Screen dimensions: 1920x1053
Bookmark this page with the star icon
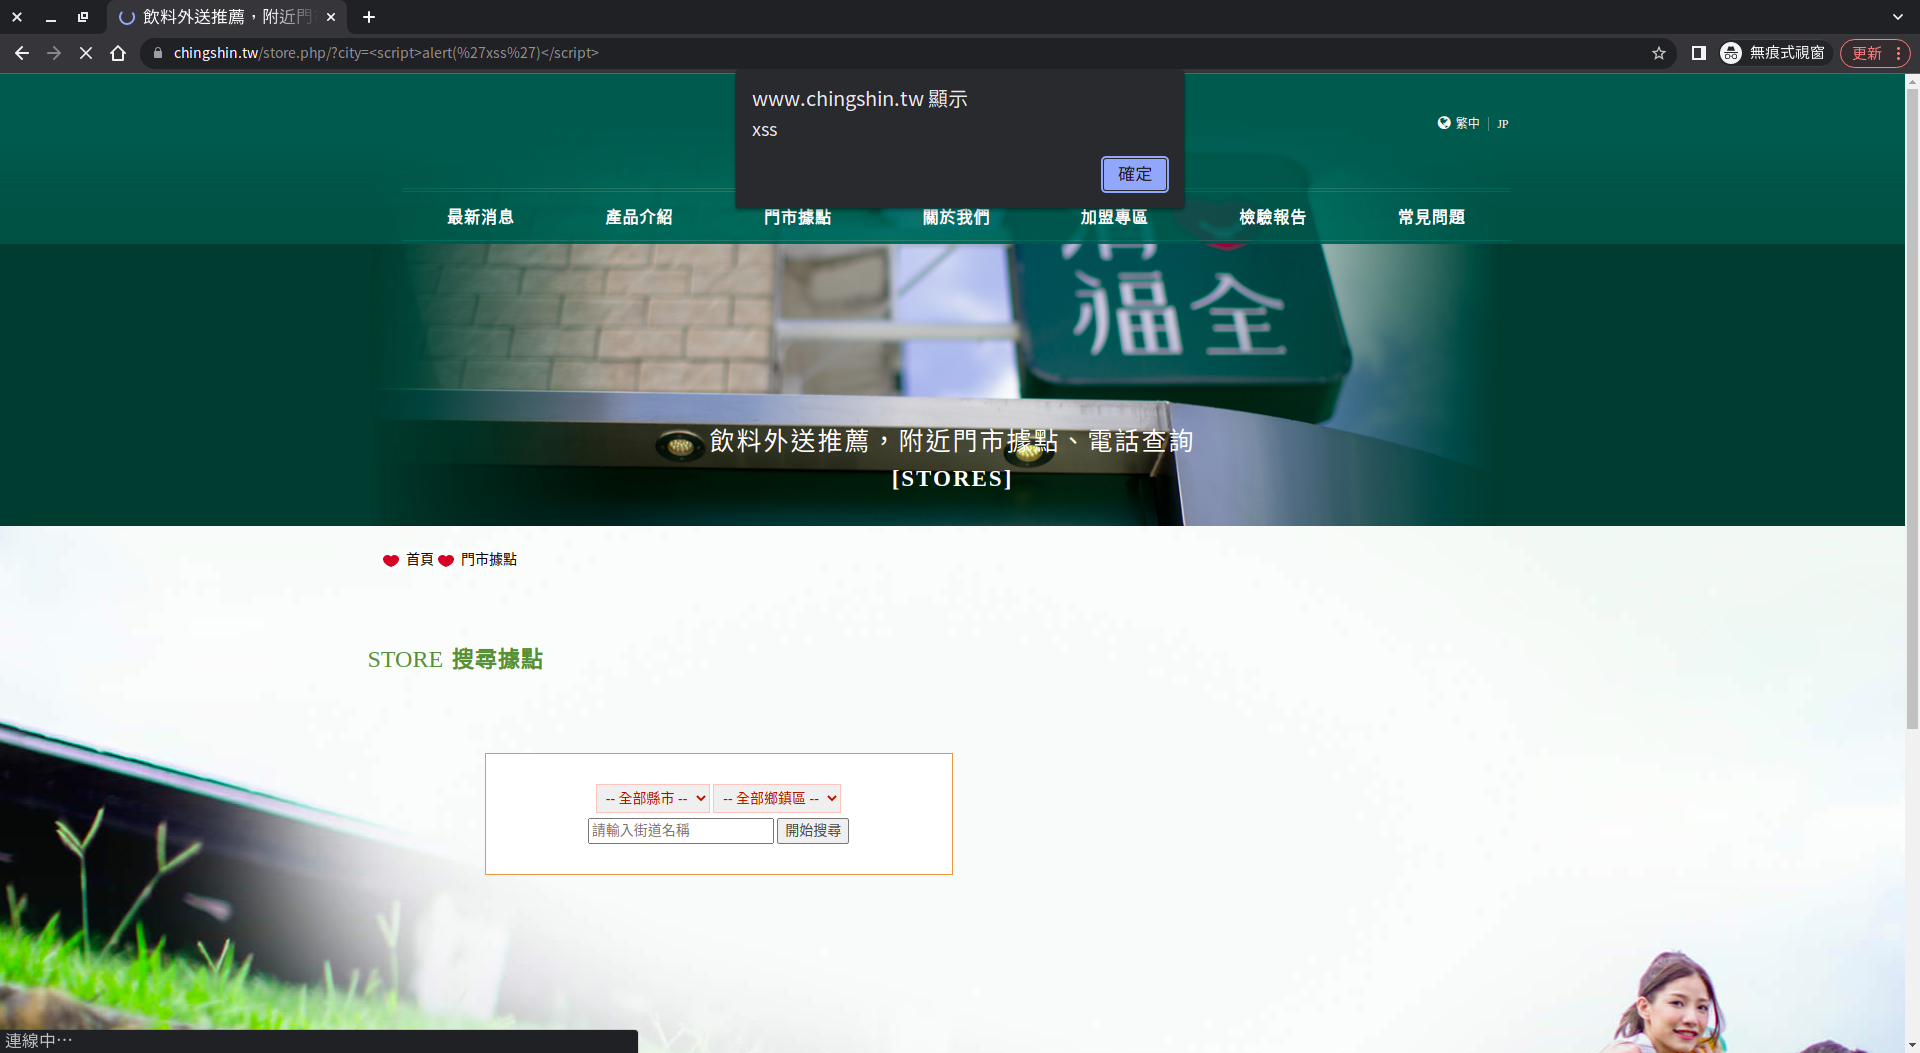click(x=1659, y=53)
